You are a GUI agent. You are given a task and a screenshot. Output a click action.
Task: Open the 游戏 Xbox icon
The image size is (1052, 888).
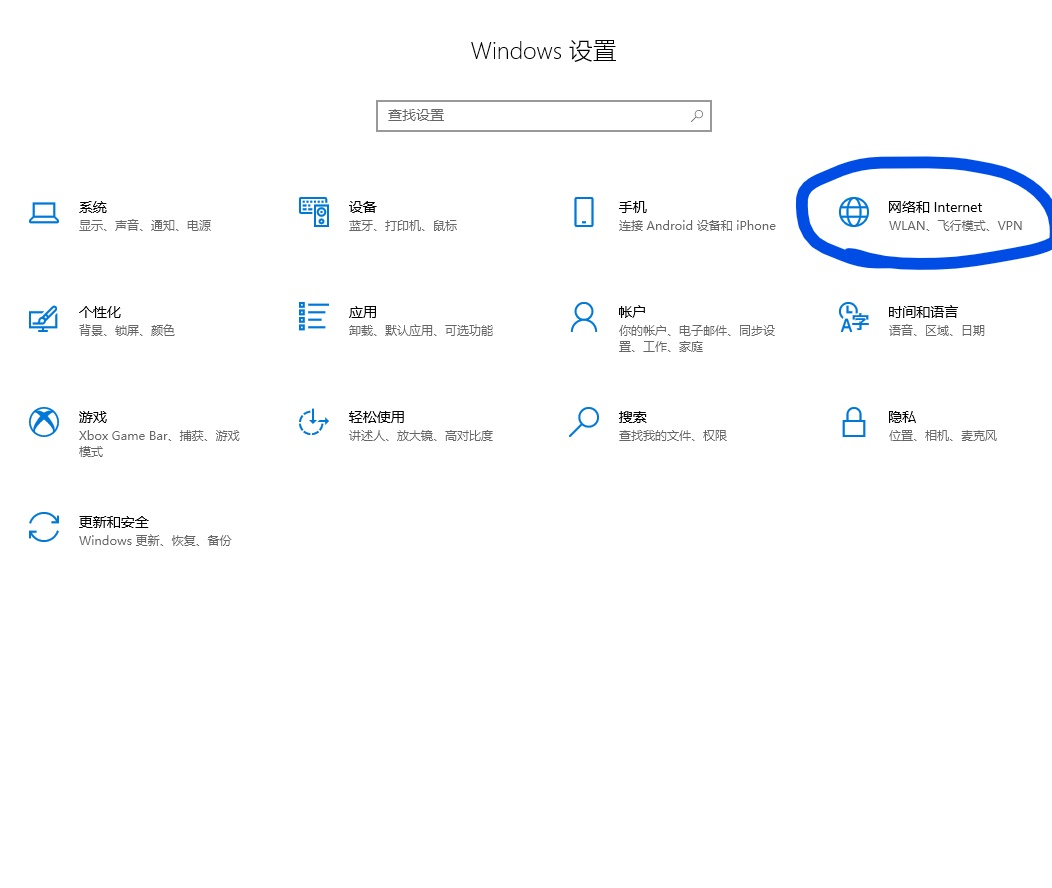click(x=44, y=422)
